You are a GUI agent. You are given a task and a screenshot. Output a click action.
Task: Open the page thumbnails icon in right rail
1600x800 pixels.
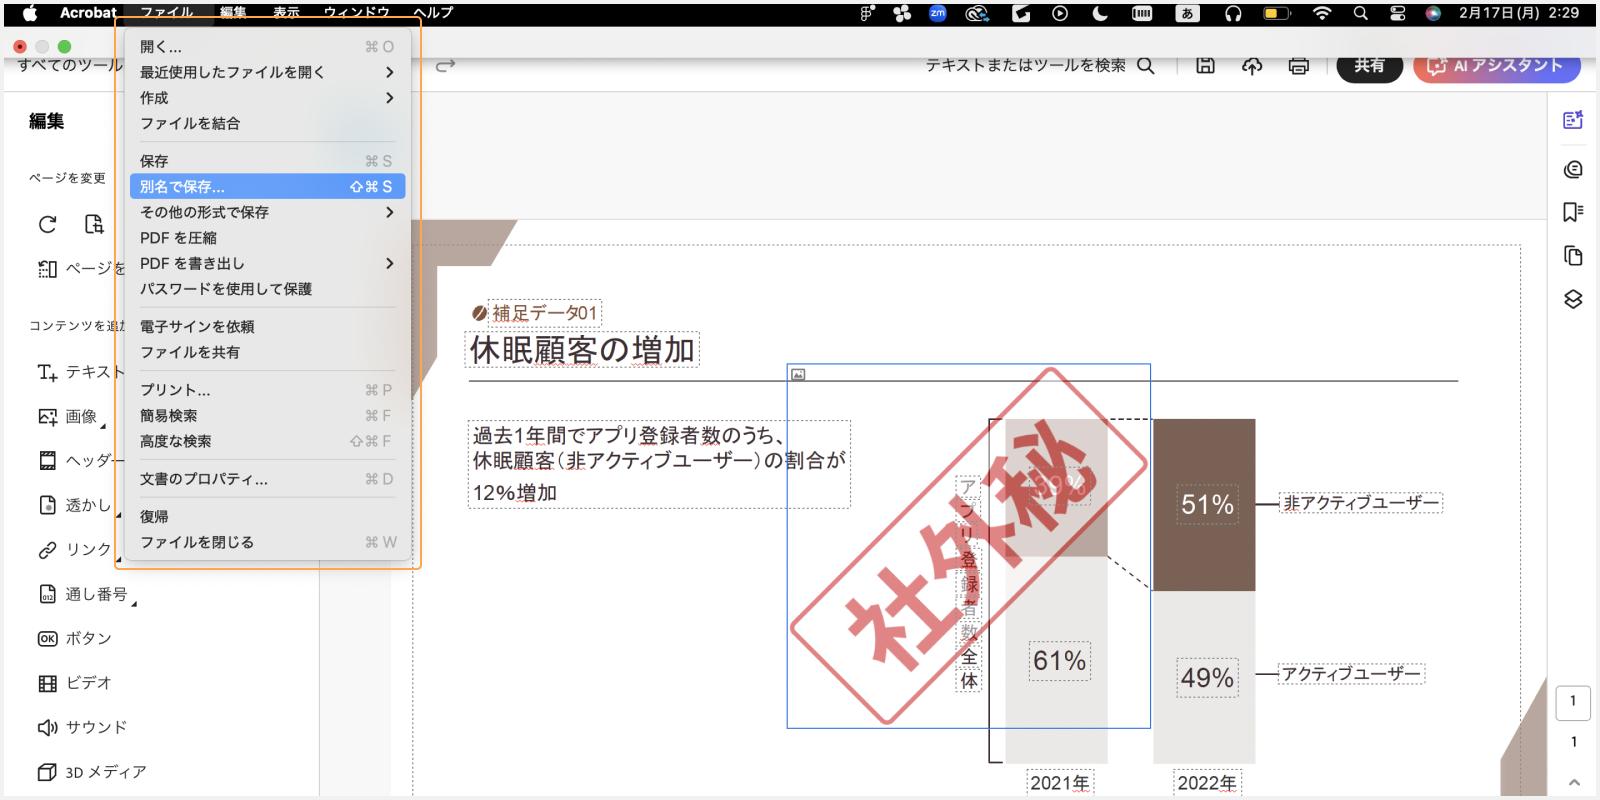(x=1573, y=256)
